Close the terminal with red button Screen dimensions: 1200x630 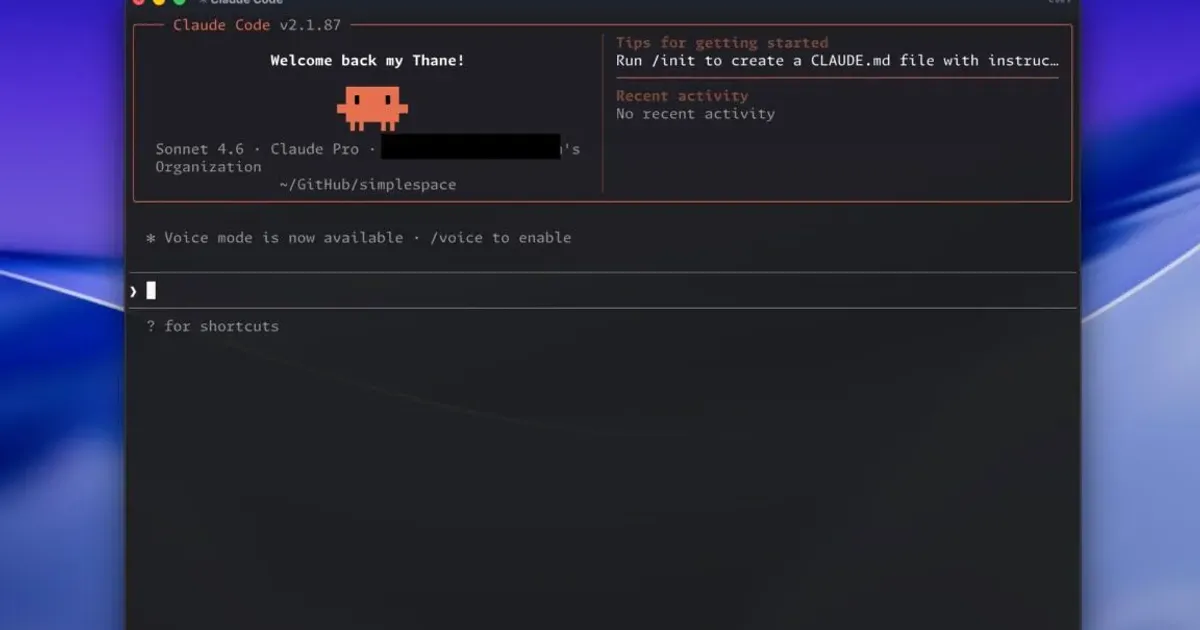point(139,2)
